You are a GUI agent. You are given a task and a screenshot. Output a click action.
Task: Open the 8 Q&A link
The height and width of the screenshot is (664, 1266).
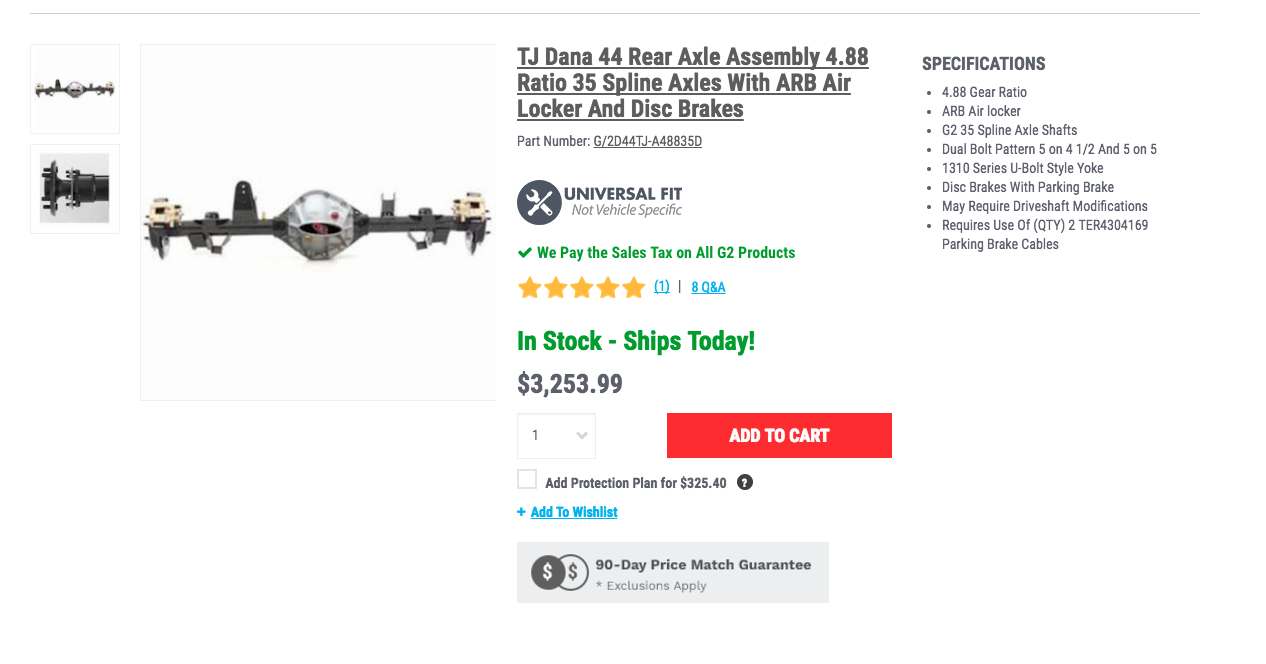click(708, 287)
